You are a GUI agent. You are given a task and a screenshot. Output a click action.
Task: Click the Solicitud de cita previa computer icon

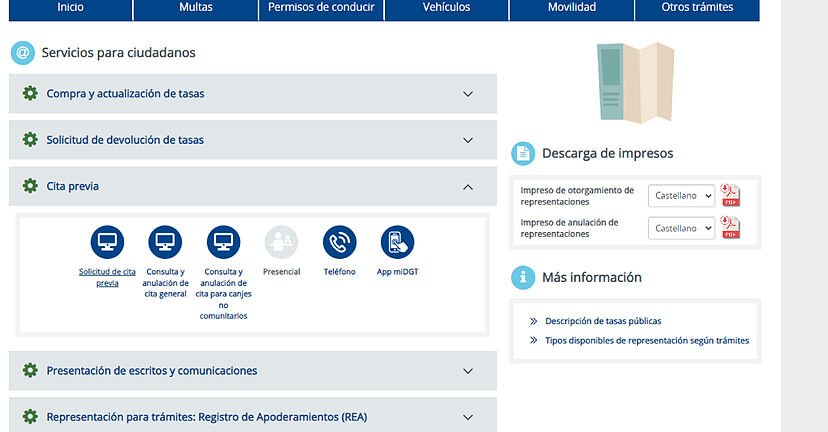107,242
